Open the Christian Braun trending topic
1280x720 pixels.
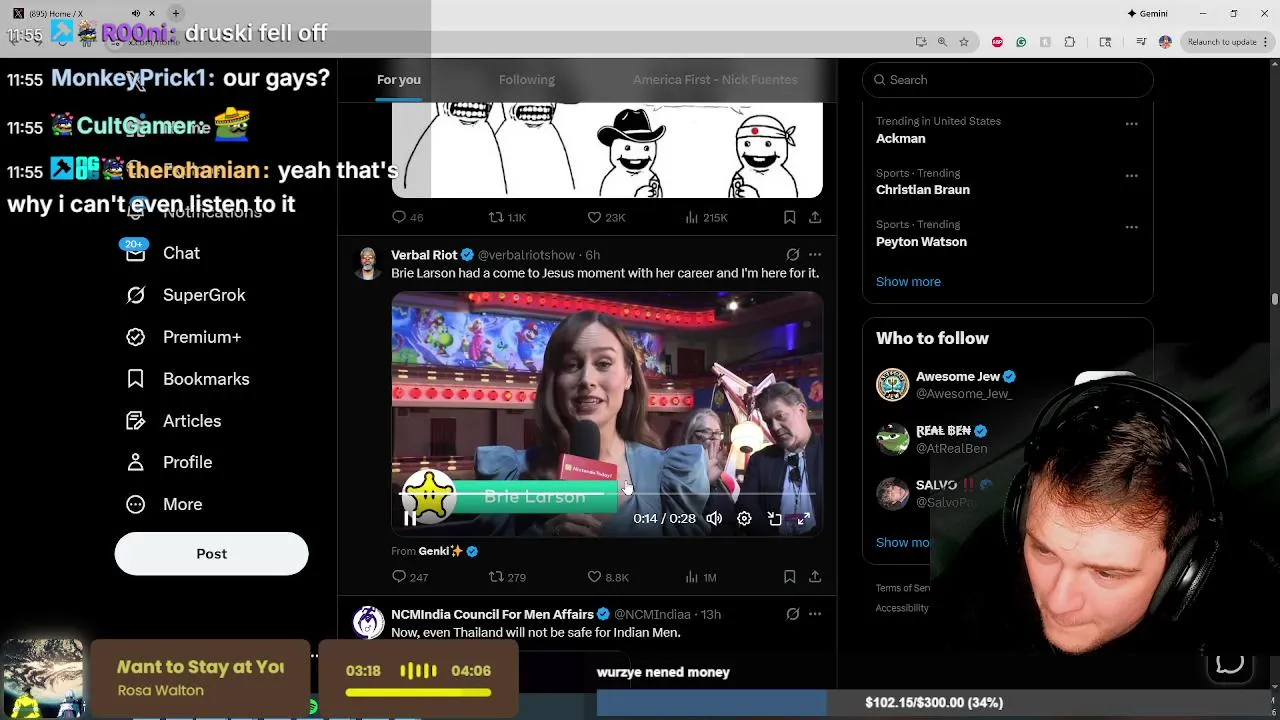coord(922,190)
